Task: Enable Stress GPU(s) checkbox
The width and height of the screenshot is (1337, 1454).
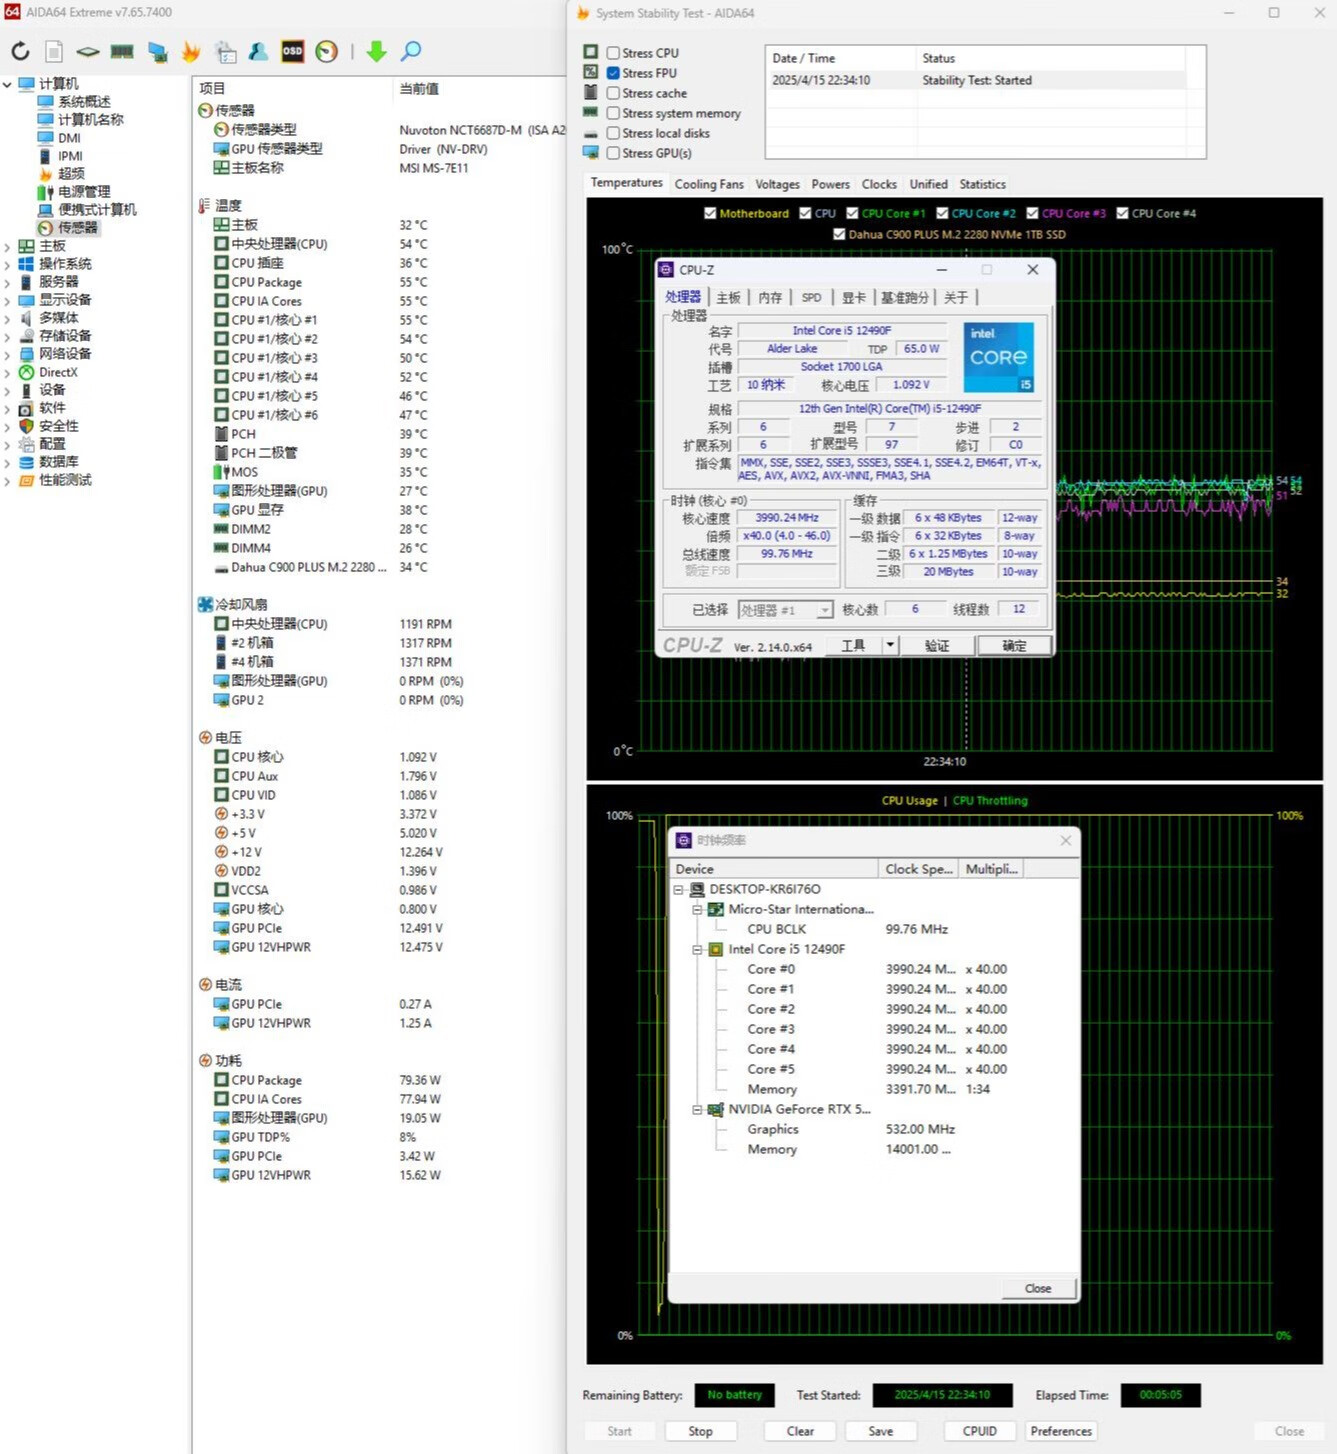Action: (x=613, y=153)
